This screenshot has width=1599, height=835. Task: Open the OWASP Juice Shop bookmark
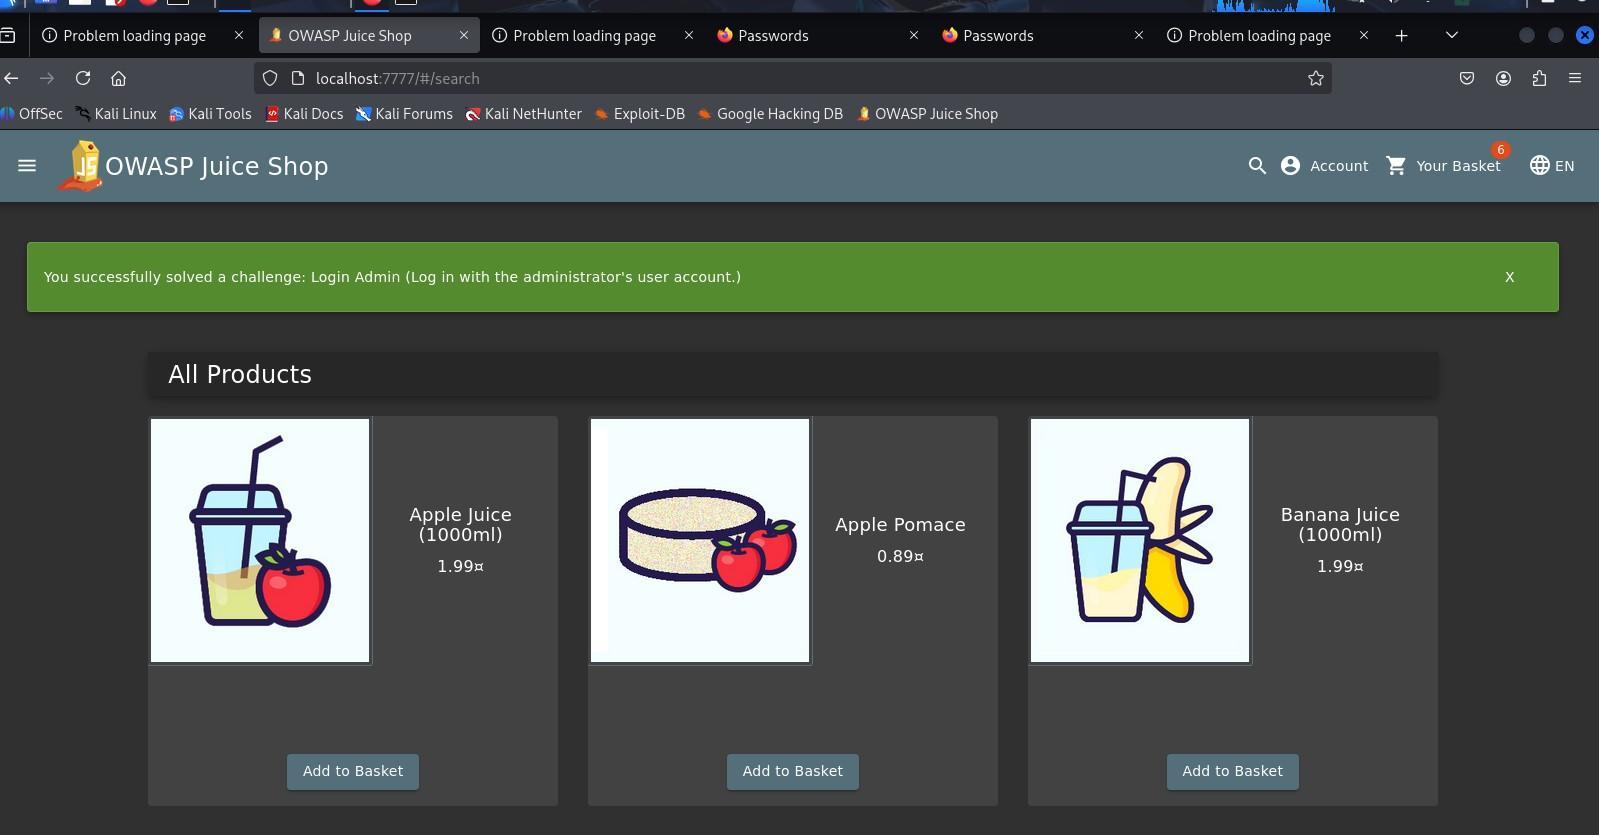(927, 114)
